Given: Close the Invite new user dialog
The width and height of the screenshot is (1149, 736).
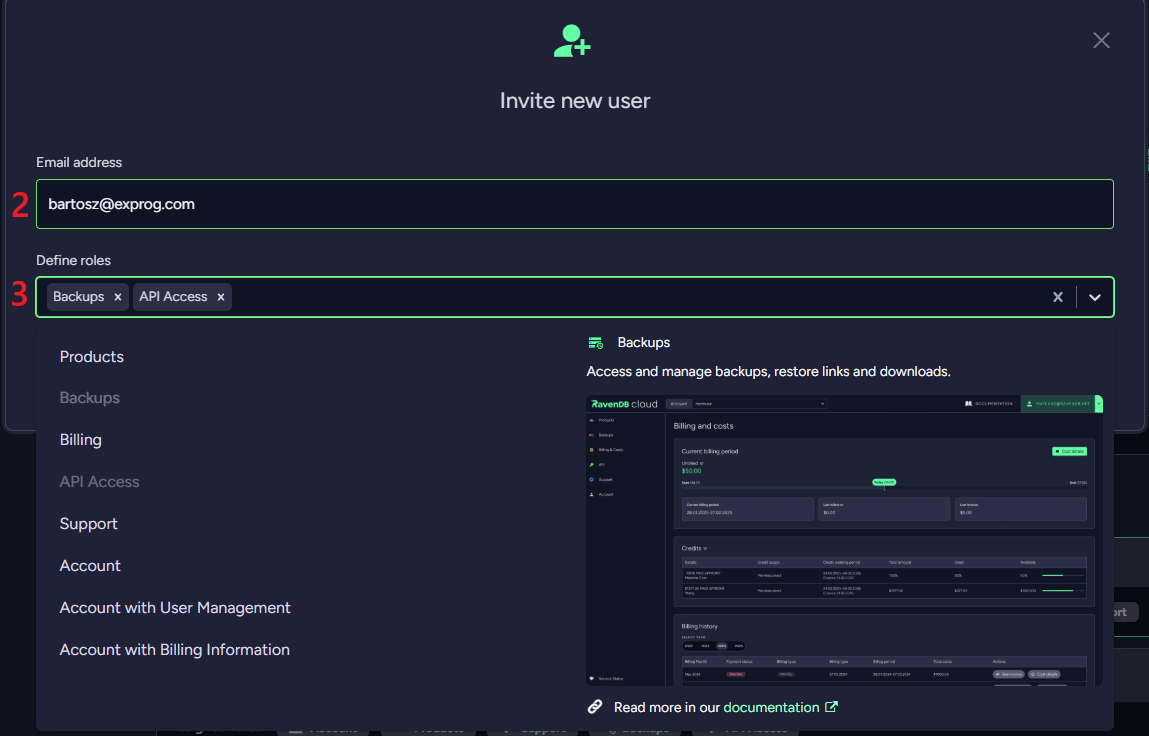Looking at the screenshot, I should click(x=1101, y=40).
